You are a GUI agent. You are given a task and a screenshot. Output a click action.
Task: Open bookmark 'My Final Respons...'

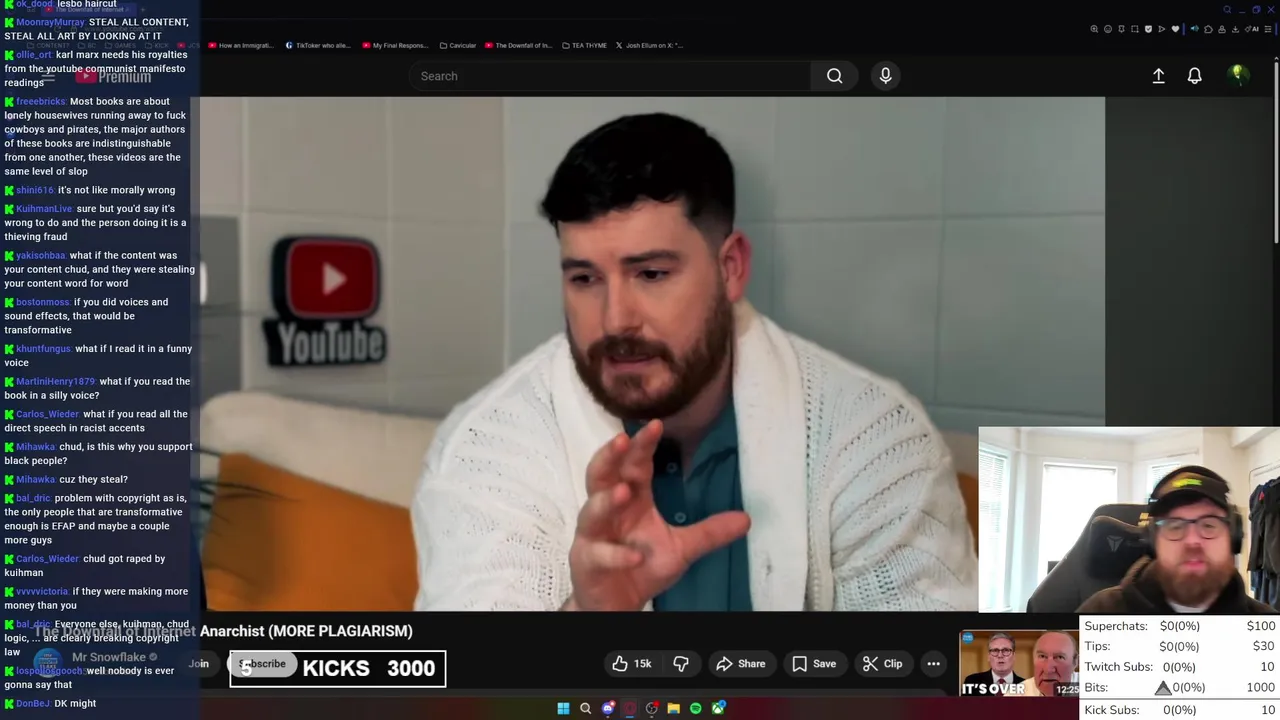pos(395,45)
